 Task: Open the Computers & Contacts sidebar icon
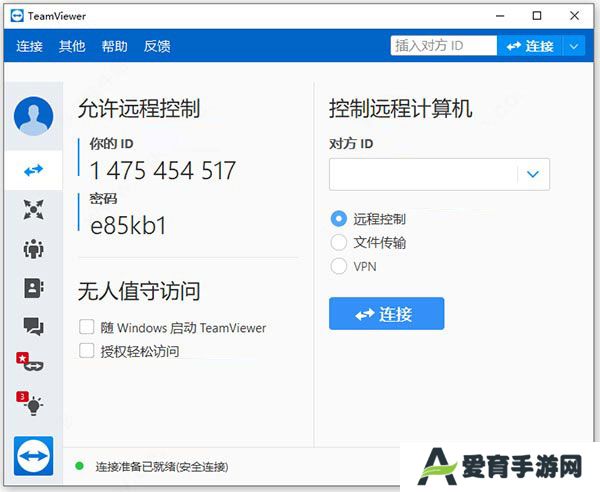[34, 288]
